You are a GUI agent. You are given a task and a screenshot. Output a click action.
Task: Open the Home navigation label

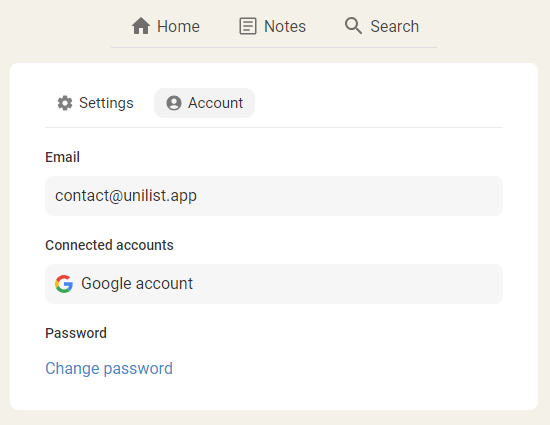178,26
